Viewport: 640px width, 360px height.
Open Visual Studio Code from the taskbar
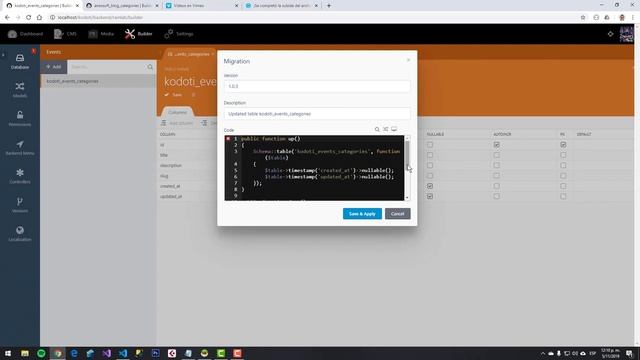point(123,353)
